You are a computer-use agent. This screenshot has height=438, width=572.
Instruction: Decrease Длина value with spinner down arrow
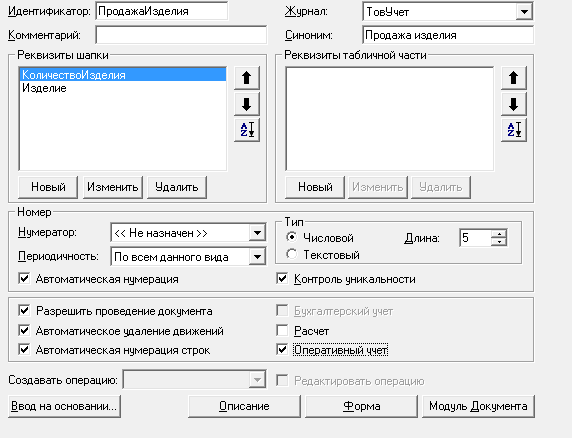pyautogui.click(x=499, y=242)
